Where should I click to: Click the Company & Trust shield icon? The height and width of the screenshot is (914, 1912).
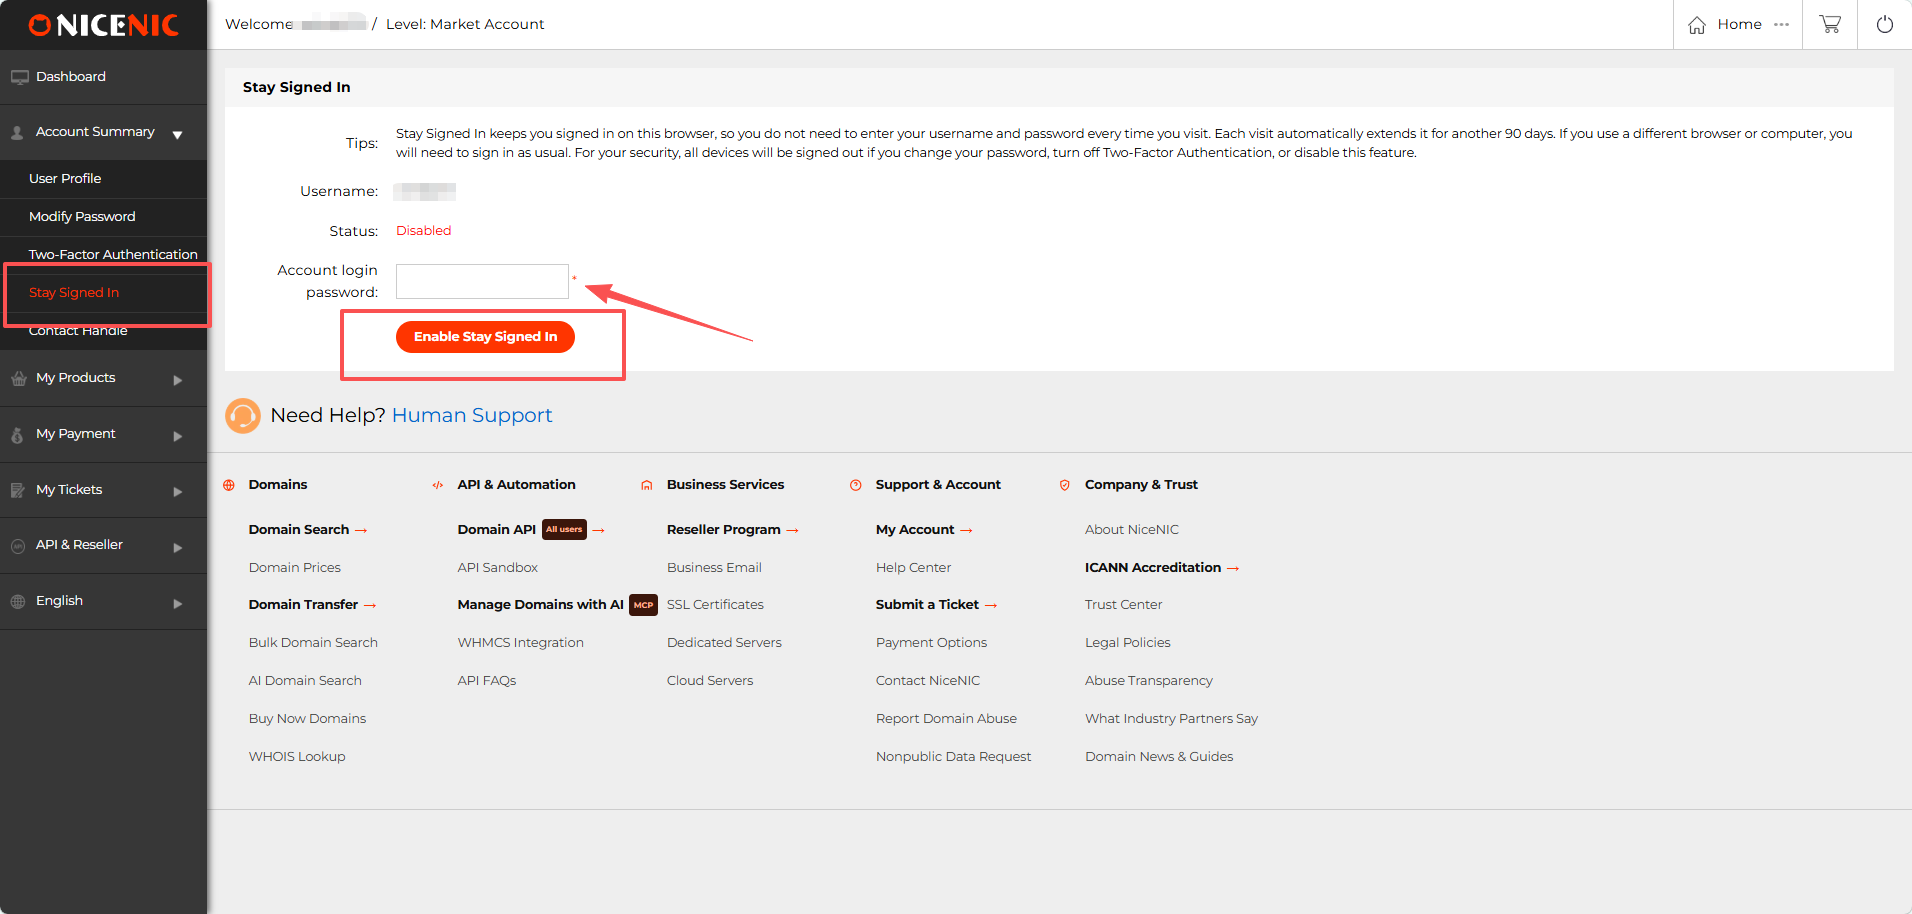click(x=1065, y=485)
